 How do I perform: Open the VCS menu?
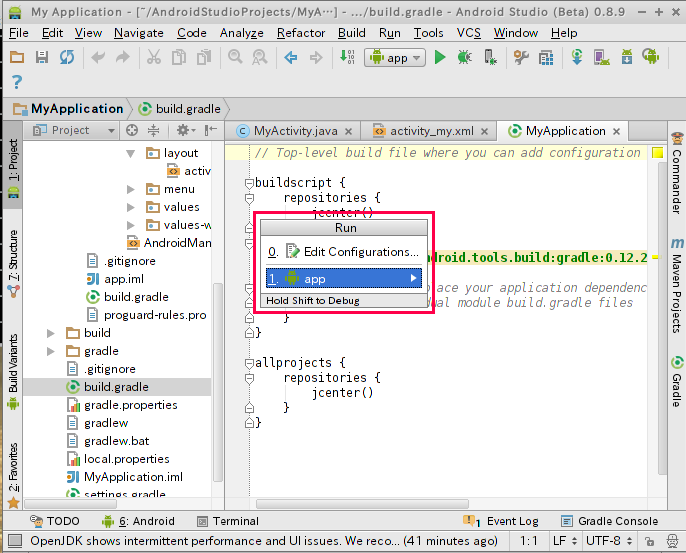pyautogui.click(x=469, y=33)
